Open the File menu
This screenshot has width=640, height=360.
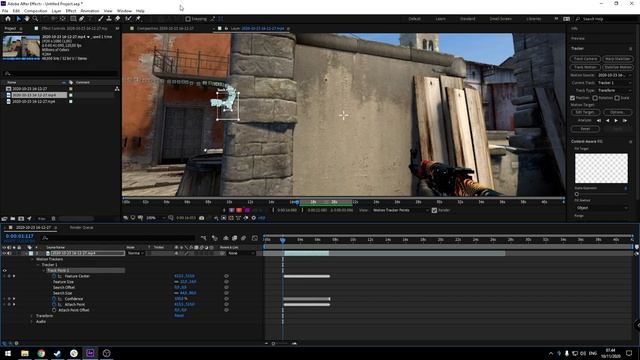pyautogui.click(x=5, y=11)
